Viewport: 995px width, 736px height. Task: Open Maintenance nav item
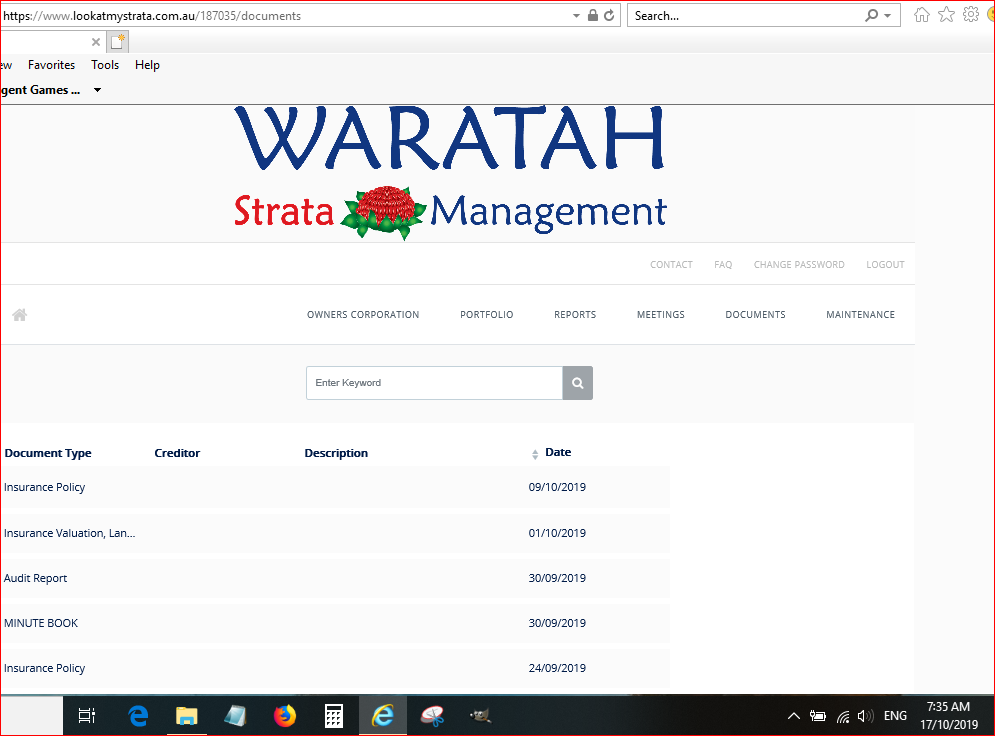[860, 315]
